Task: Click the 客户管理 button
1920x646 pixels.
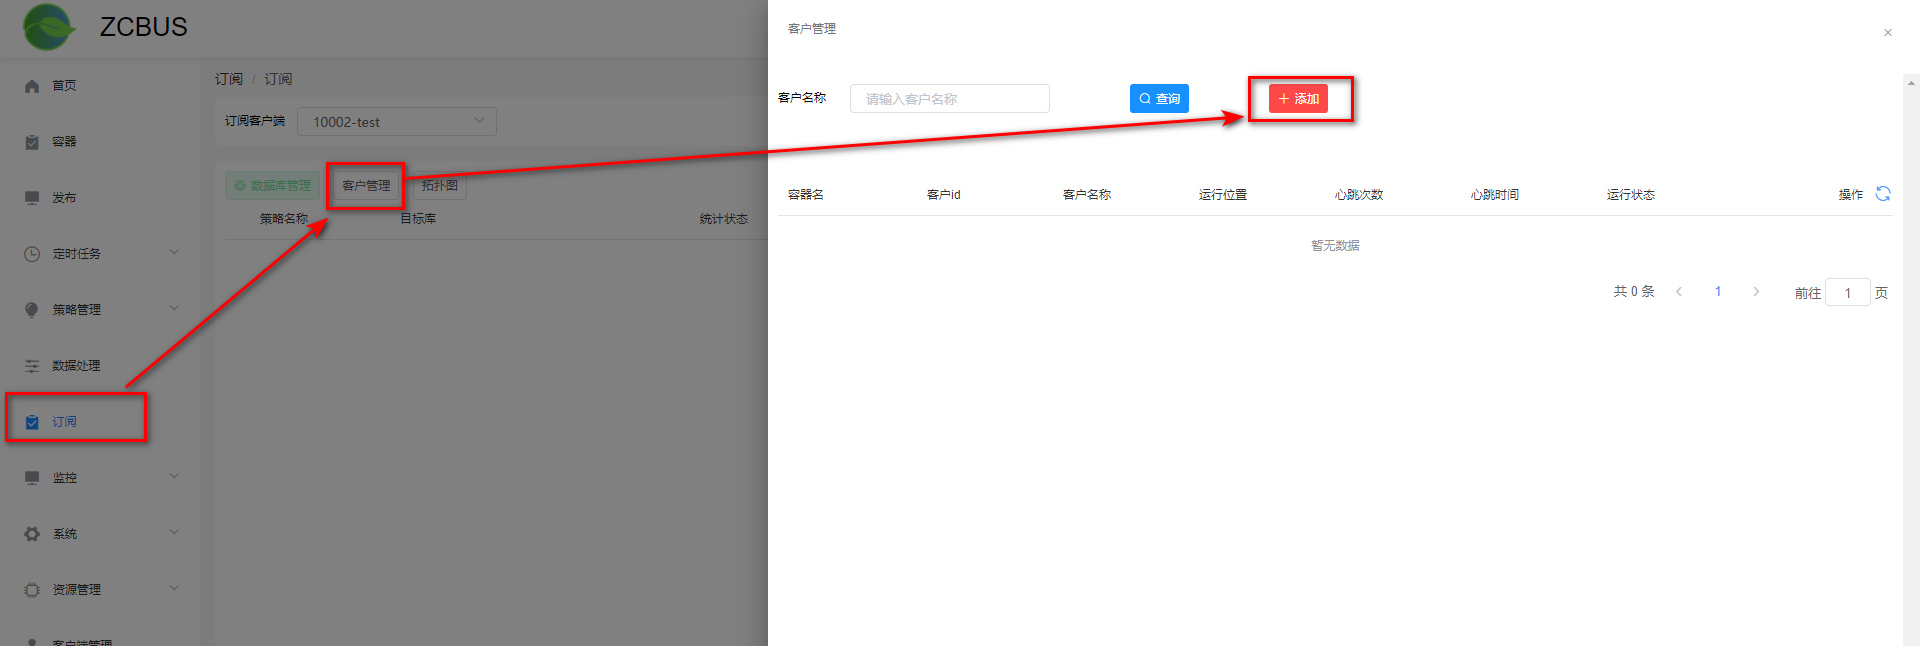Action: [366, 186]
